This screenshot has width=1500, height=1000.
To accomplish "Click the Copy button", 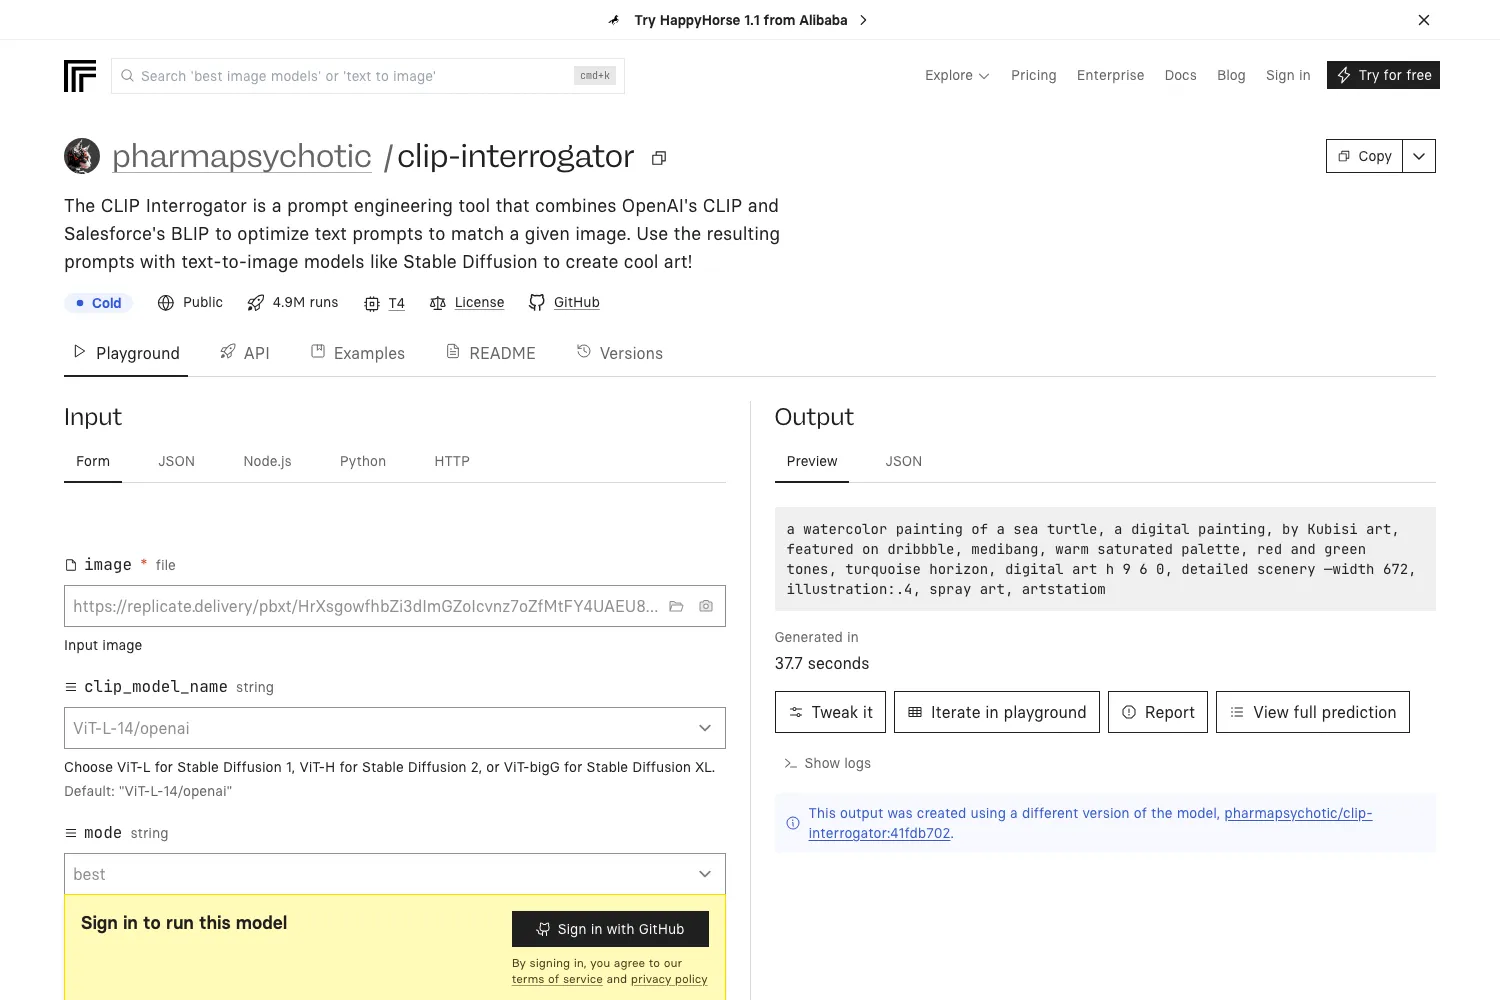I will pos(1365,156).
